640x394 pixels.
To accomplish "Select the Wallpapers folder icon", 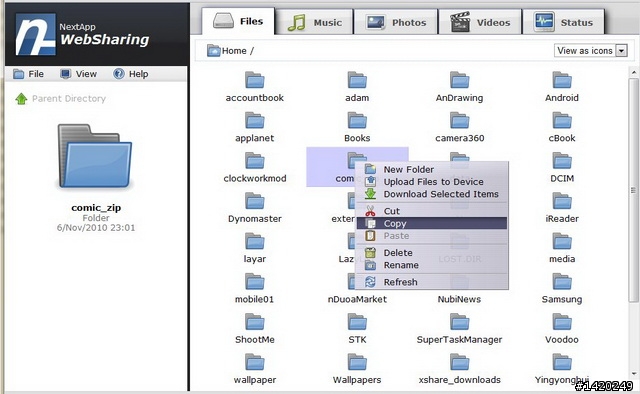I will 357,363.
